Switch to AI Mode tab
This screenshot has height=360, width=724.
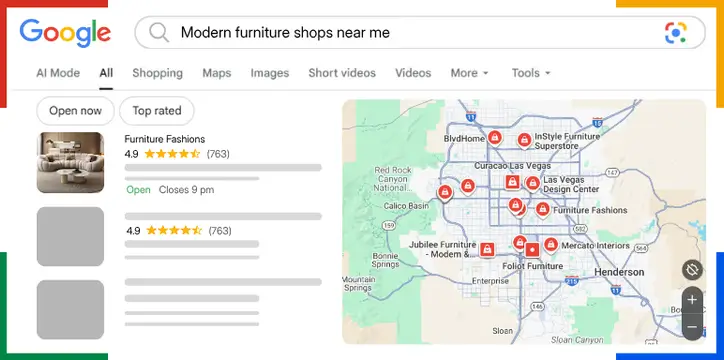click(x=58, y=73)
